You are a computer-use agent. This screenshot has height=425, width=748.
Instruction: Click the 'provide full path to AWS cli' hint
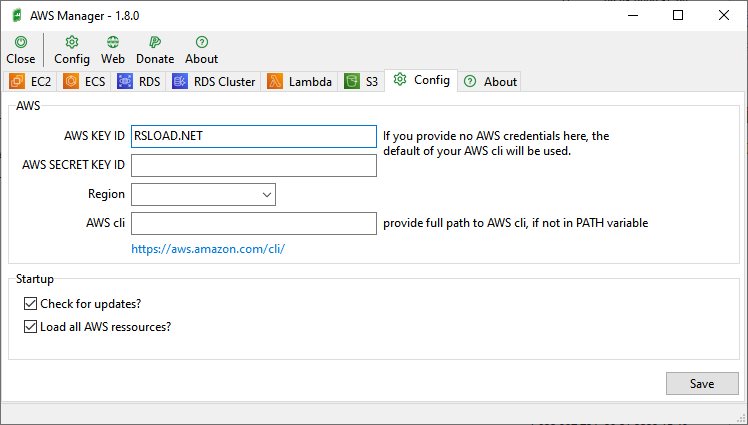(516, 223)
